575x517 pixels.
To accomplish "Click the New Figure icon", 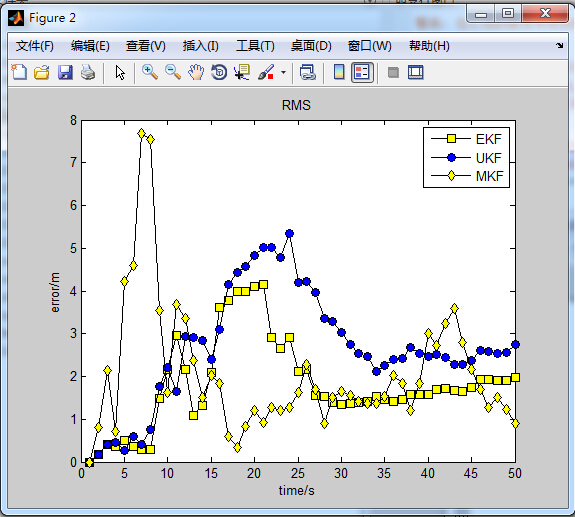I will 19,72.
